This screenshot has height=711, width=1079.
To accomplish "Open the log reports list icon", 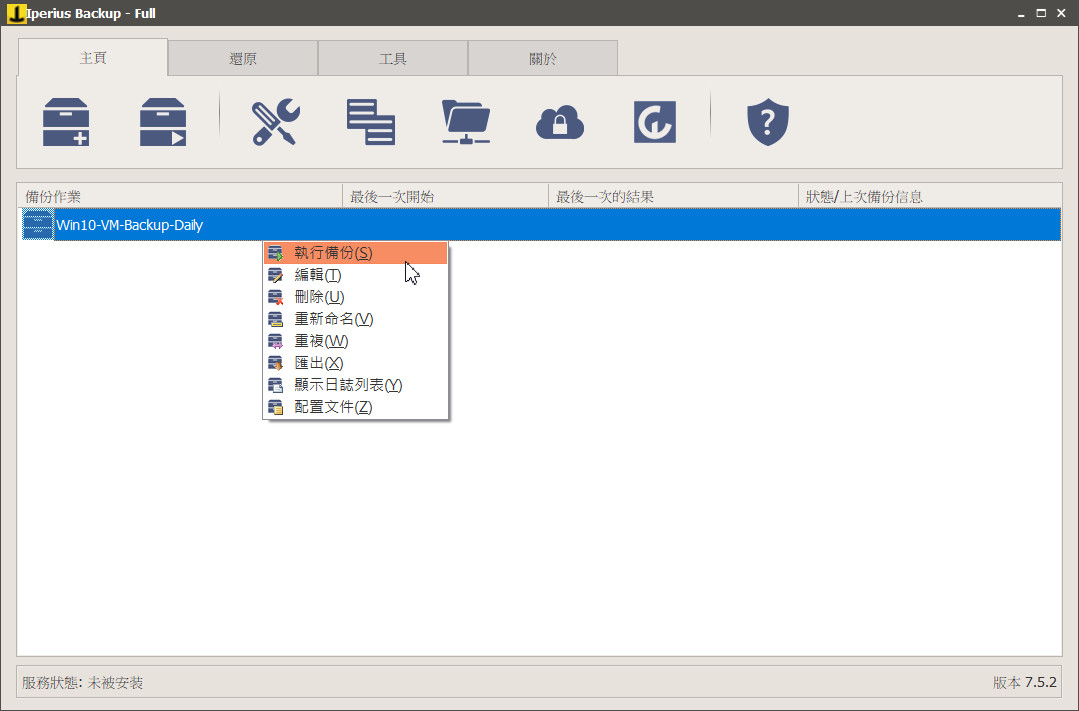I will click(x=370, y=122).
